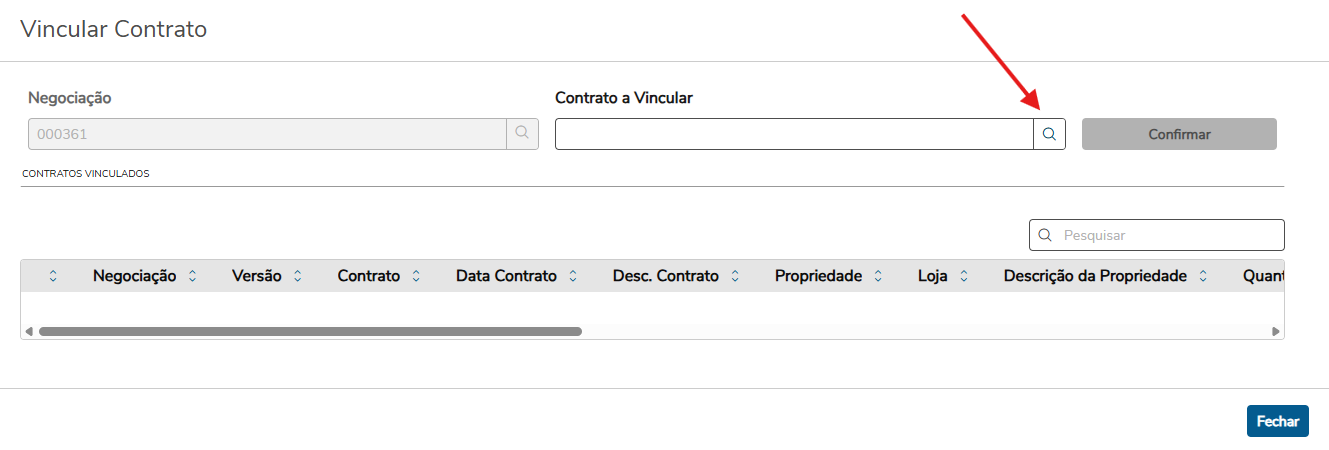Click search icon for Contrato a Vincular
1329x450 pixels.
tap(1049, 134)
